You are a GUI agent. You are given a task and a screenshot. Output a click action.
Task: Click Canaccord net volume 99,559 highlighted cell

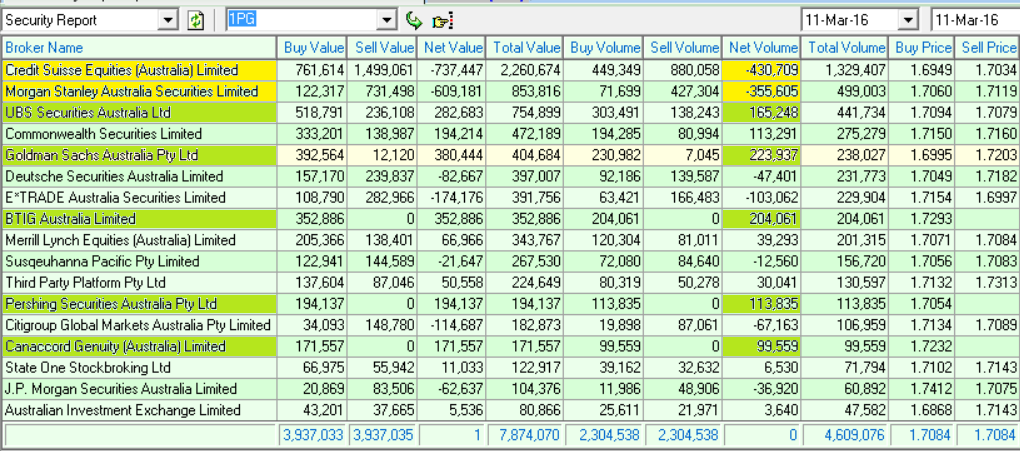tap(760, 346)
